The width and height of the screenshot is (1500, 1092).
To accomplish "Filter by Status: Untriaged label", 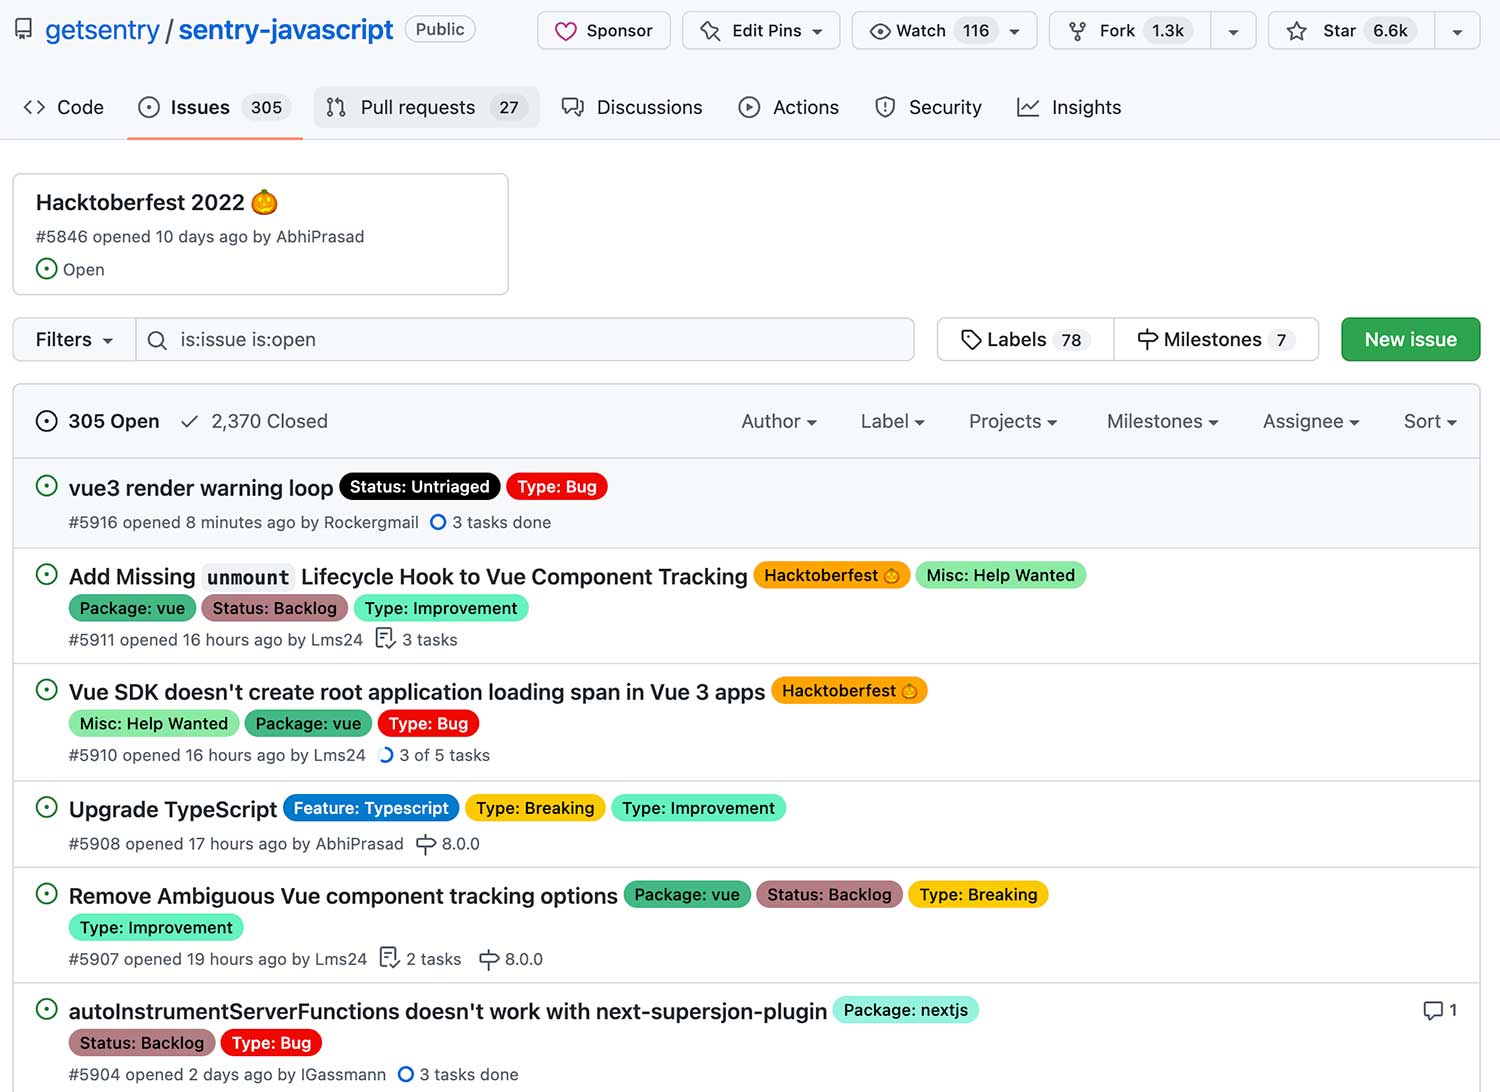I will pos(420,487).
